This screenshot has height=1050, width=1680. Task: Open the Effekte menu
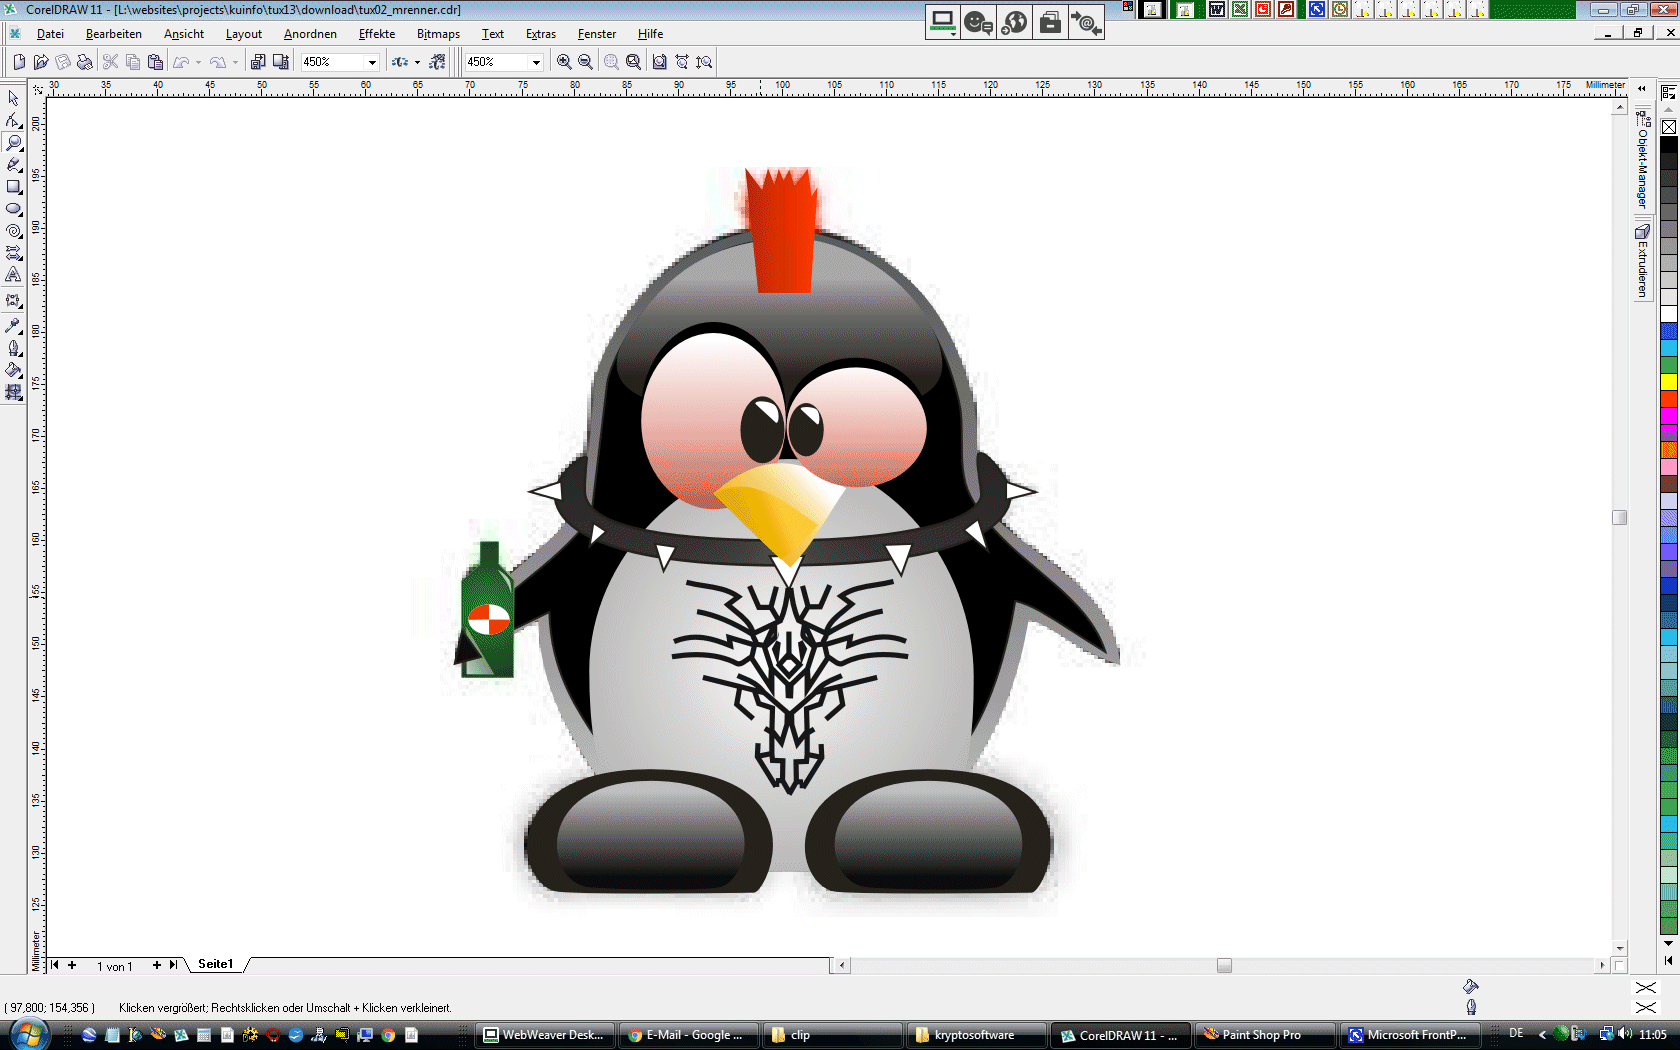click(377, 34)
